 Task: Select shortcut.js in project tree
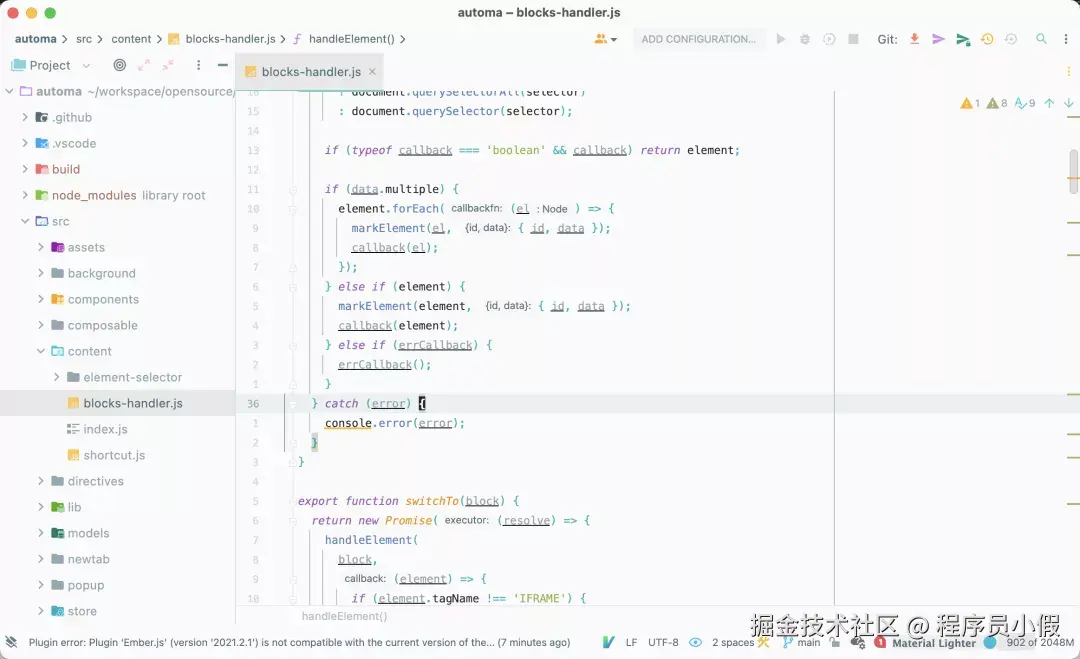[114, 455]
